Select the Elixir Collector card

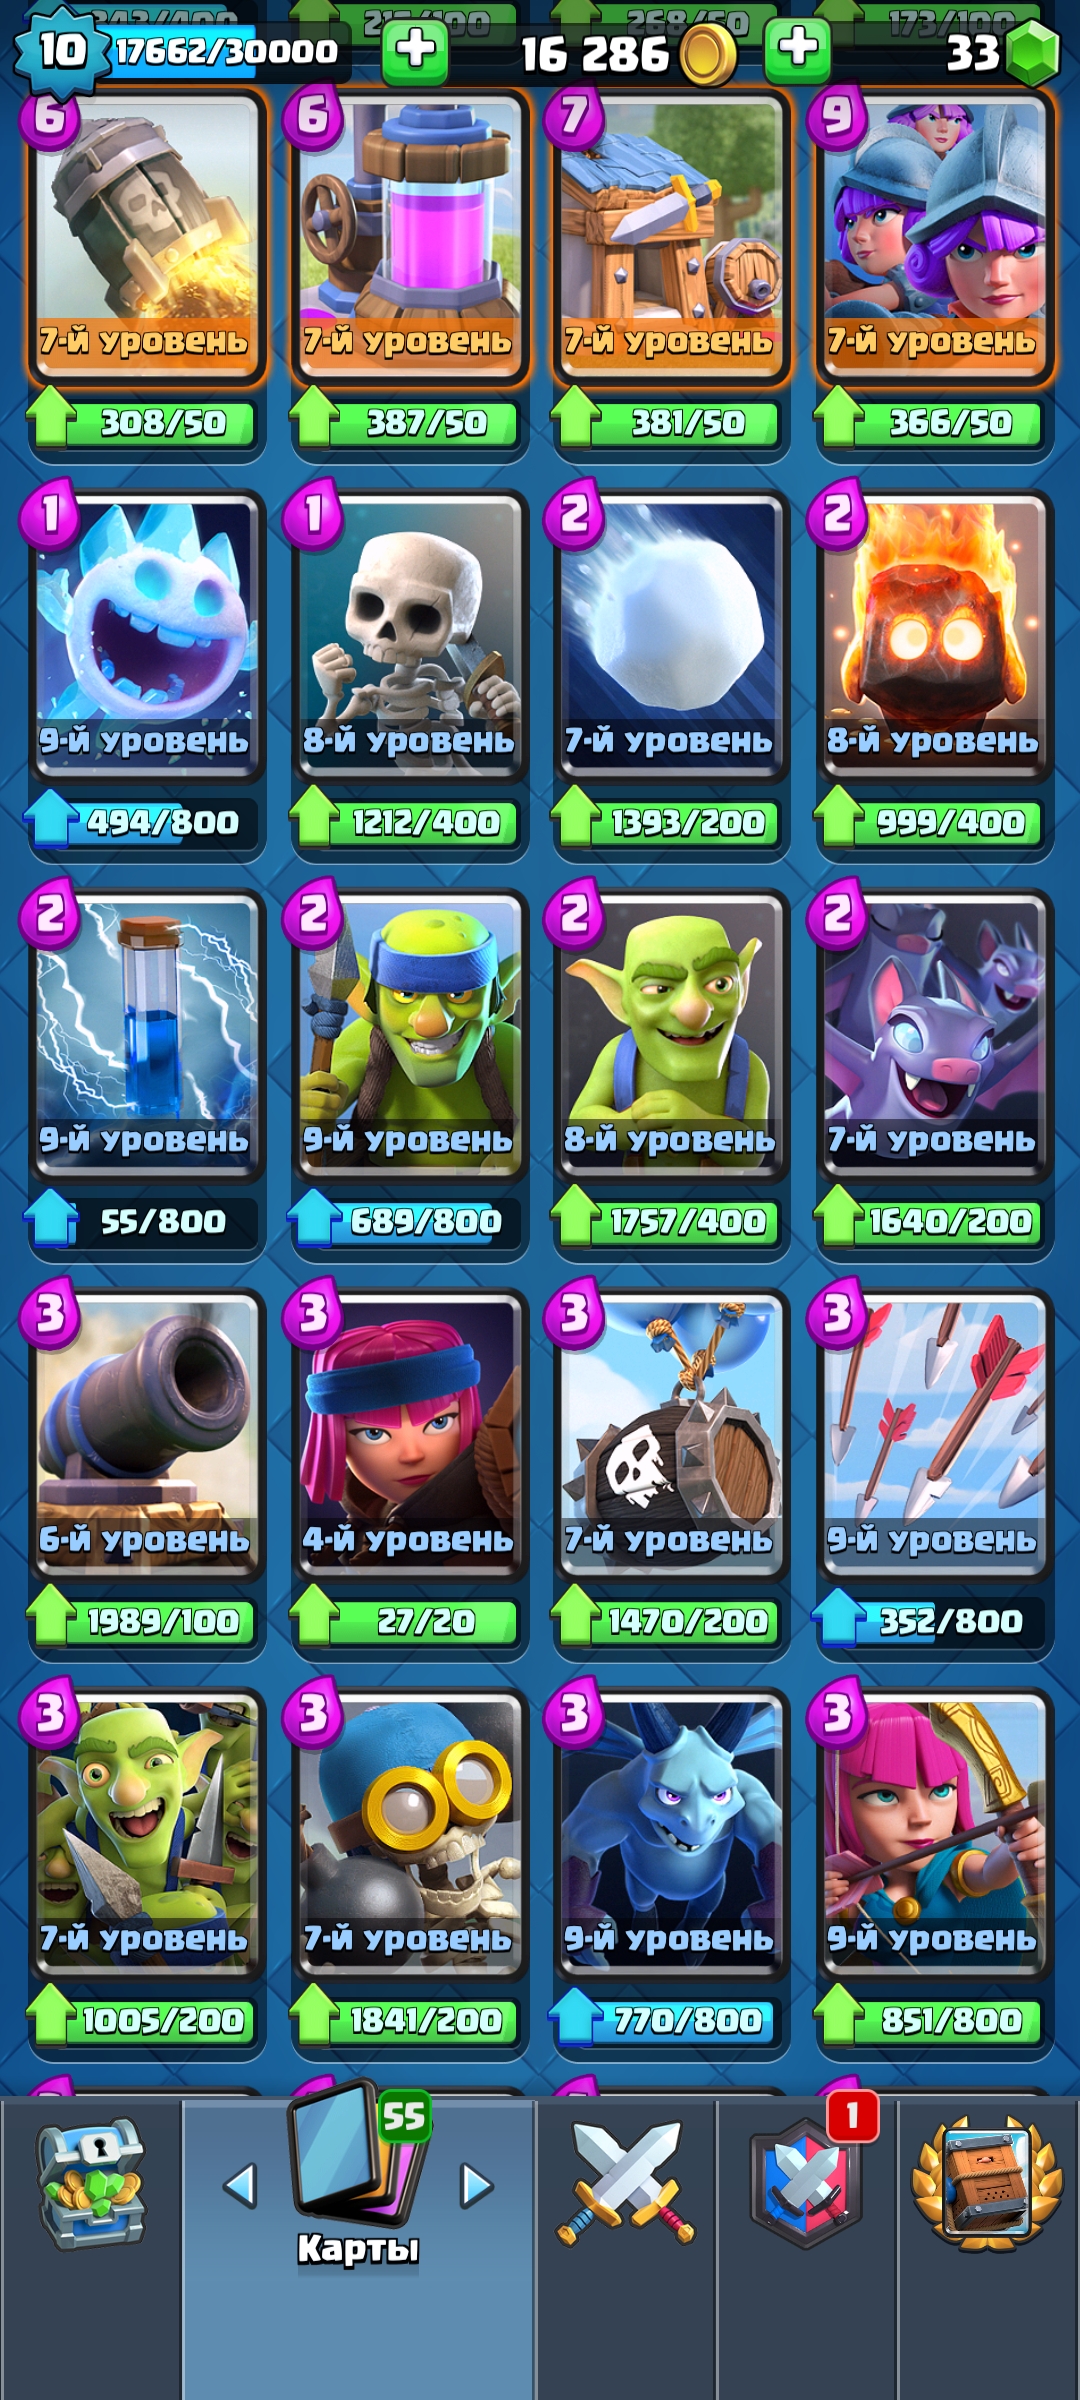[x=409, y=238]
